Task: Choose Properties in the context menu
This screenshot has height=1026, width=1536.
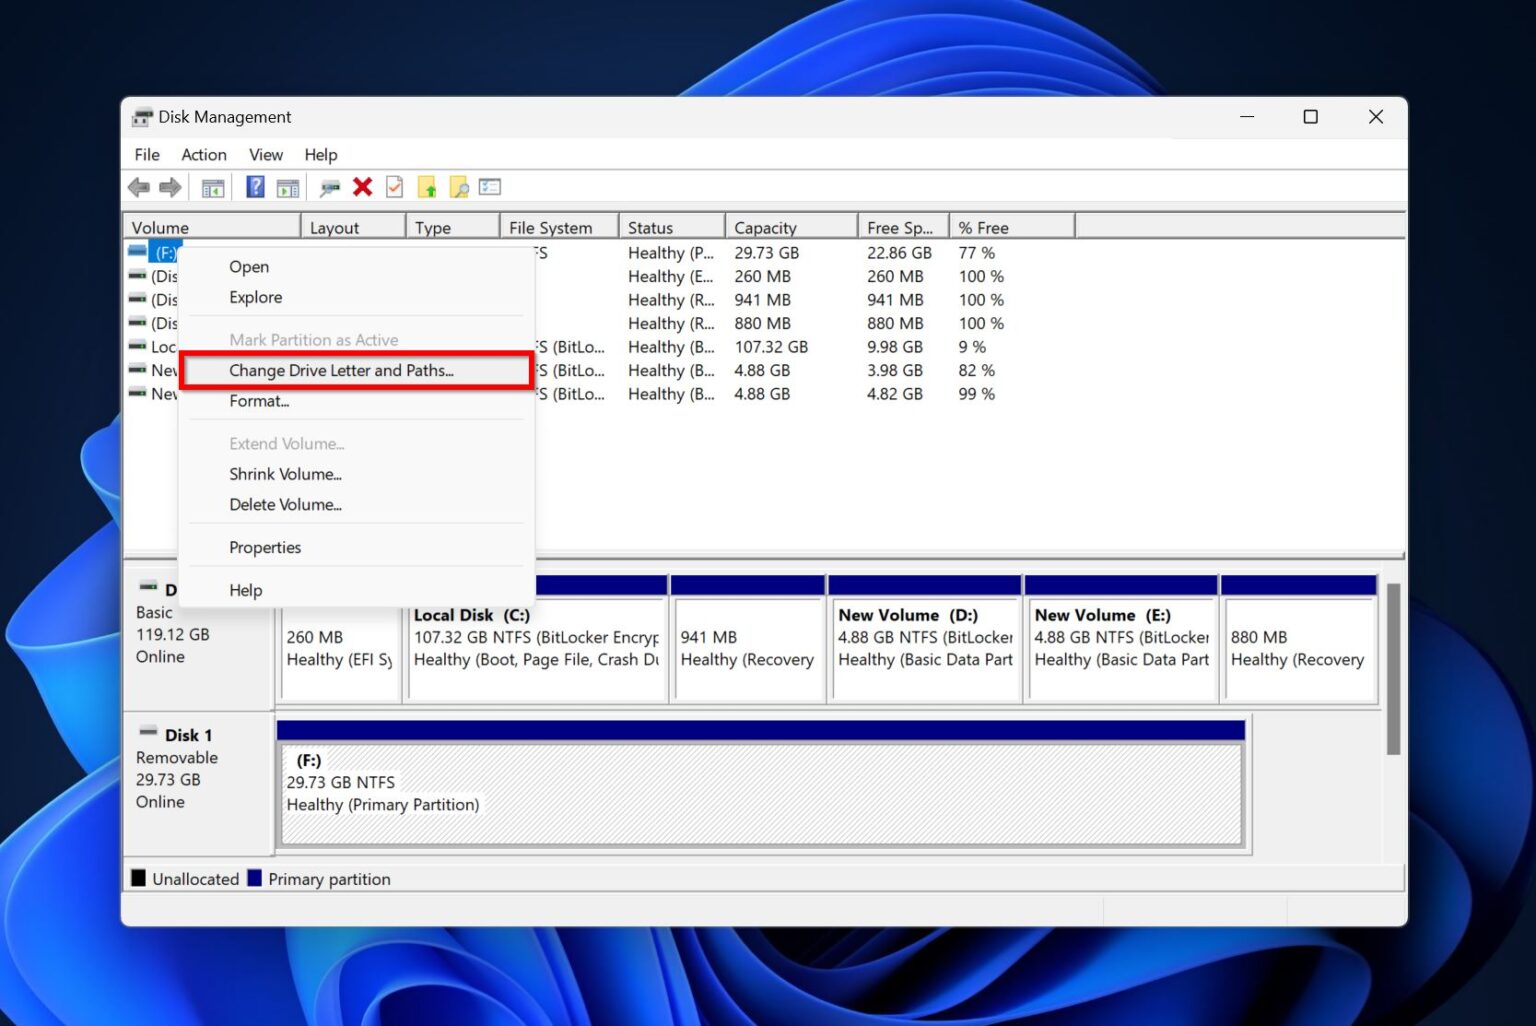Action: pyautogui.click(x=264, y=547)
